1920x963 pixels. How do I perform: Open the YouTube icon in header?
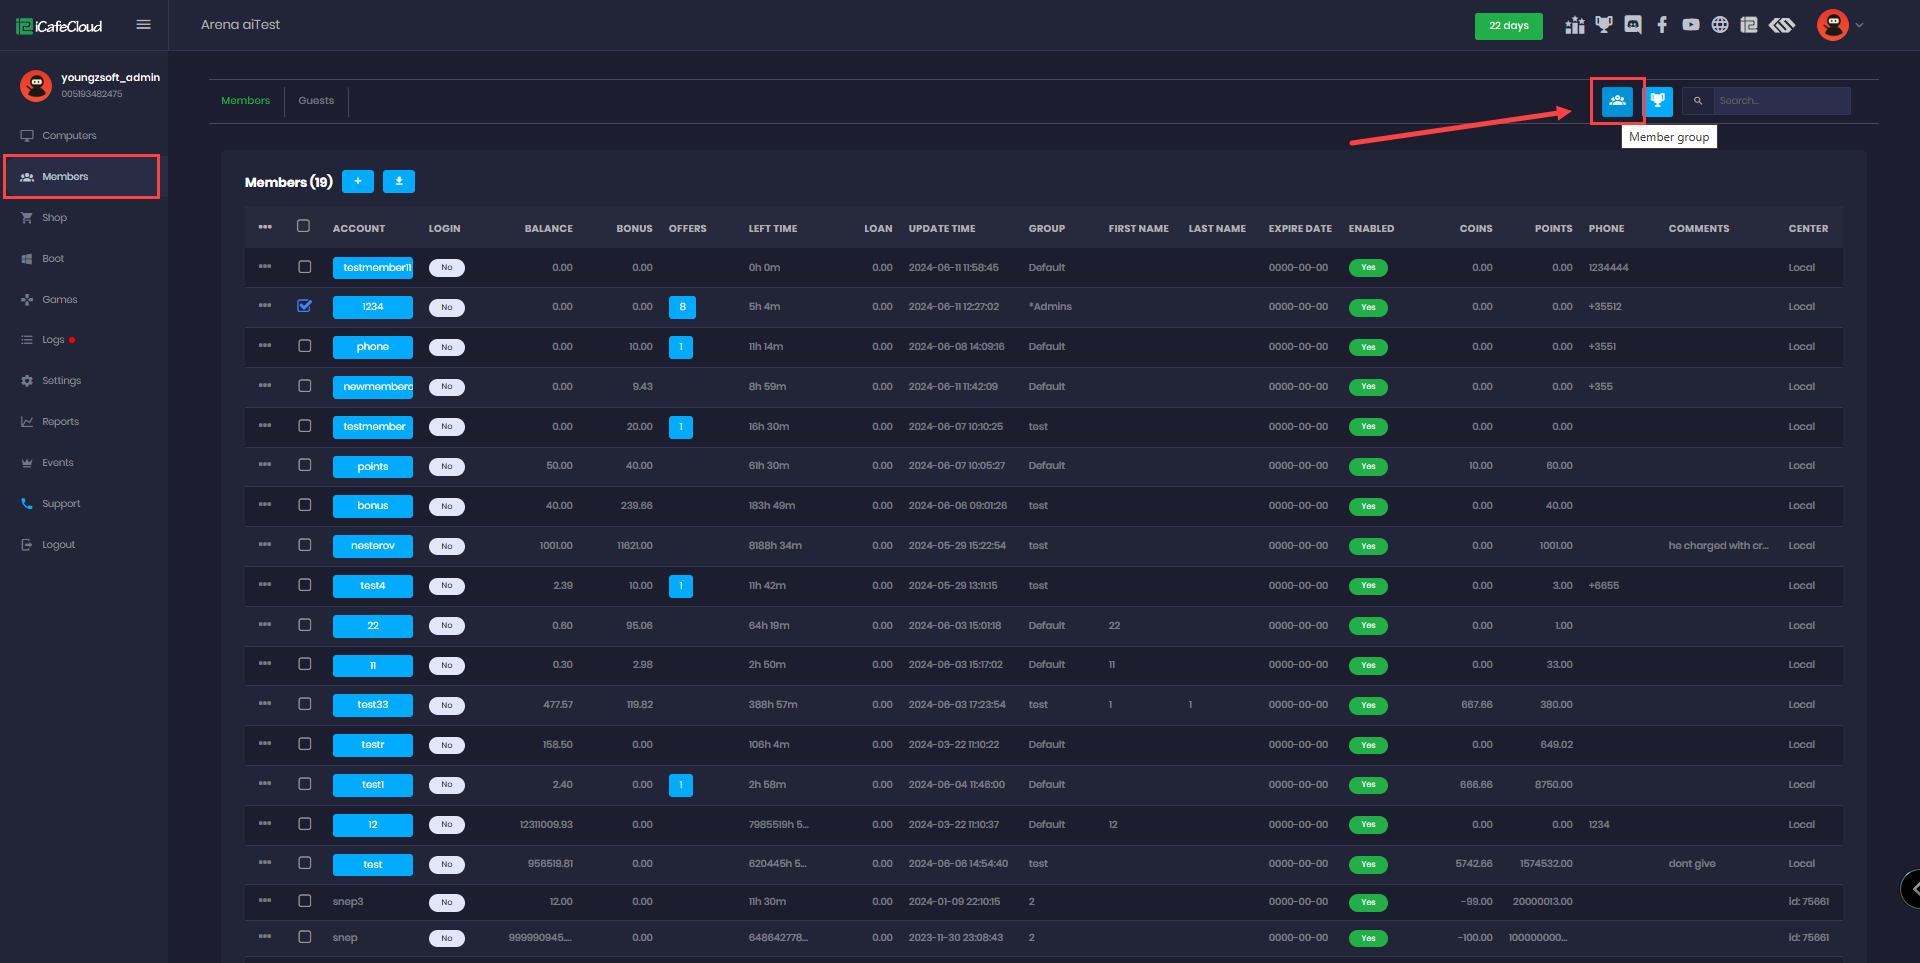pos(1691,25)
